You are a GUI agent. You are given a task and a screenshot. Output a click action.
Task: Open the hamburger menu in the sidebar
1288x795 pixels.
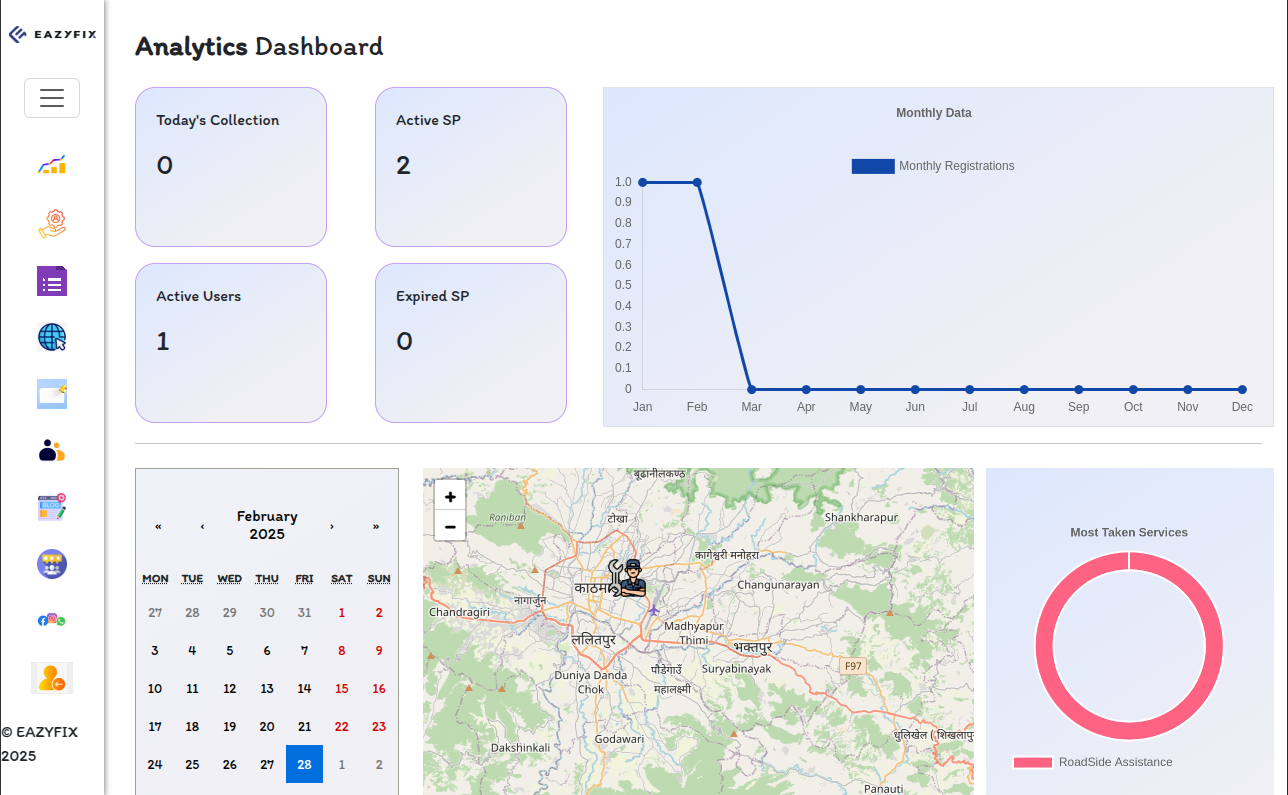(x=52, y=98)
